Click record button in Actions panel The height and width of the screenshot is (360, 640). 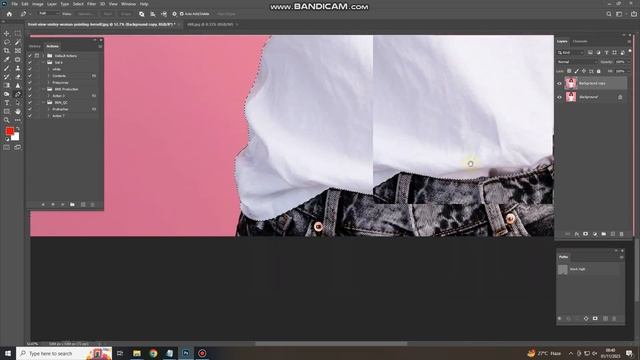[53, 204]
